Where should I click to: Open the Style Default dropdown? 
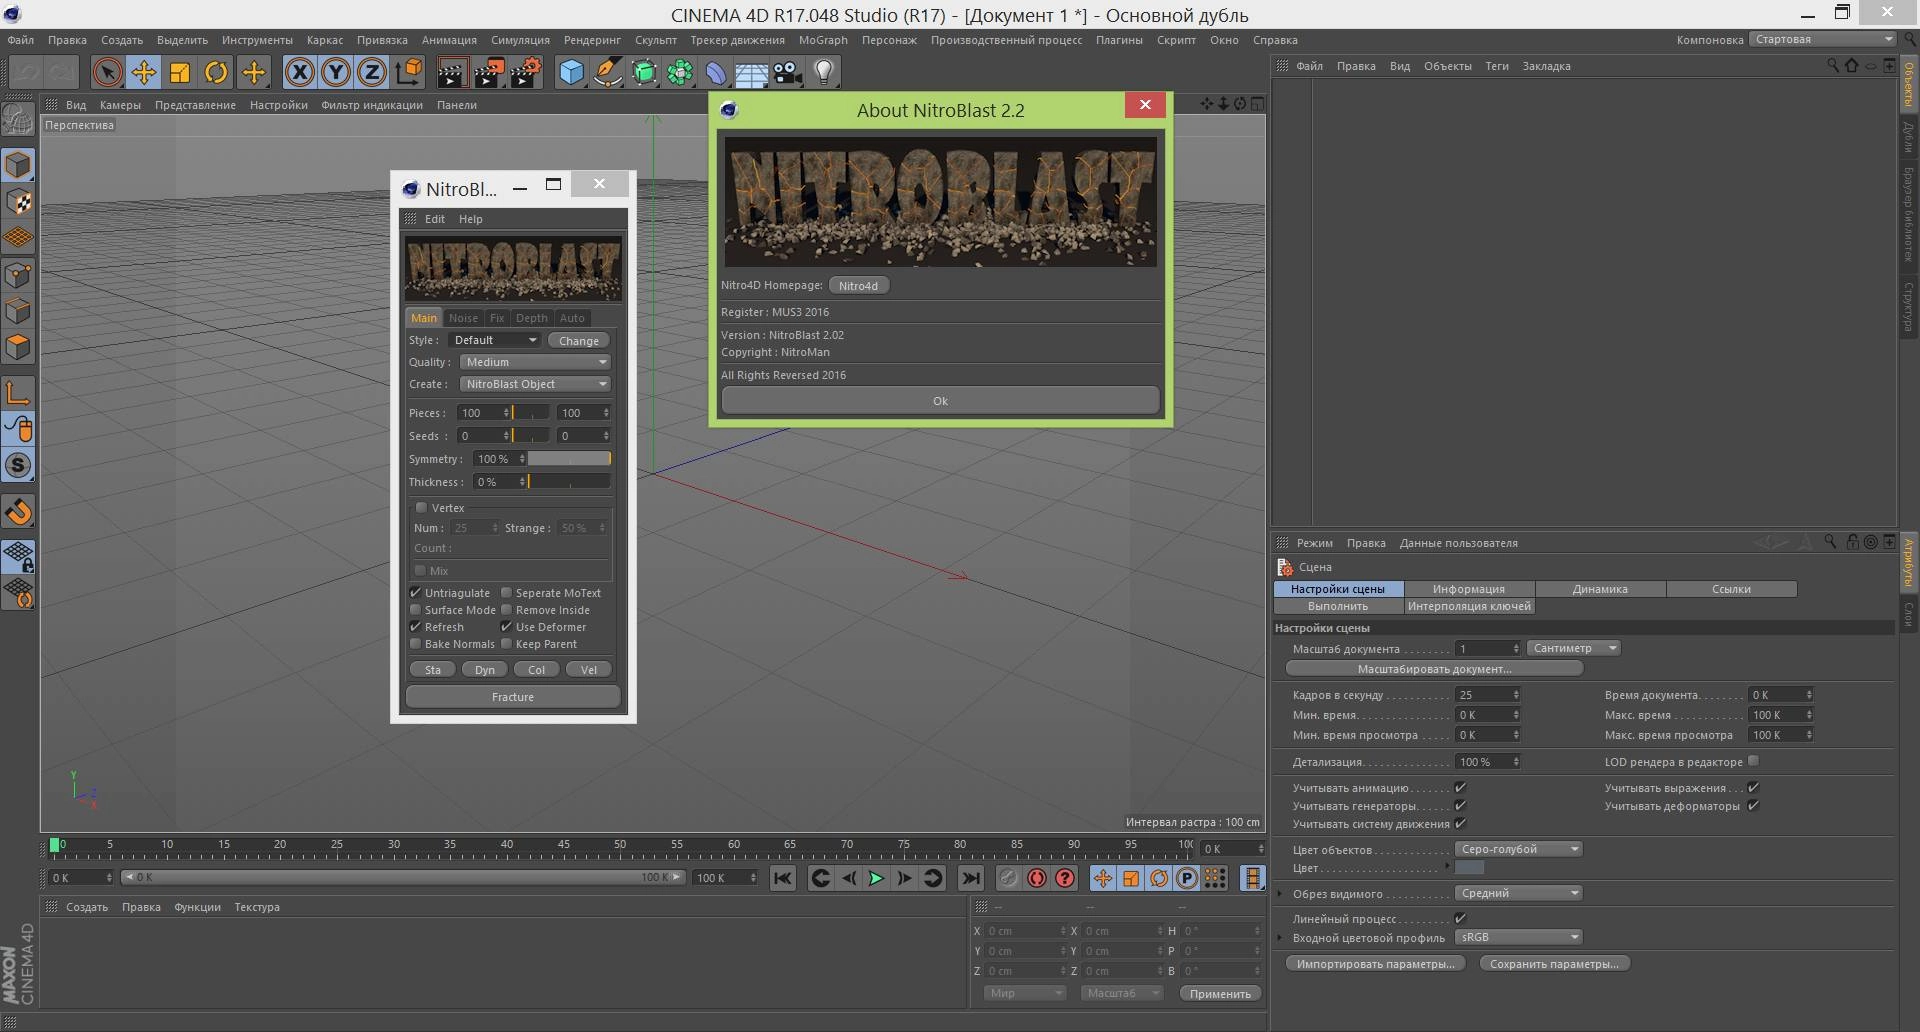pos(495,340)
